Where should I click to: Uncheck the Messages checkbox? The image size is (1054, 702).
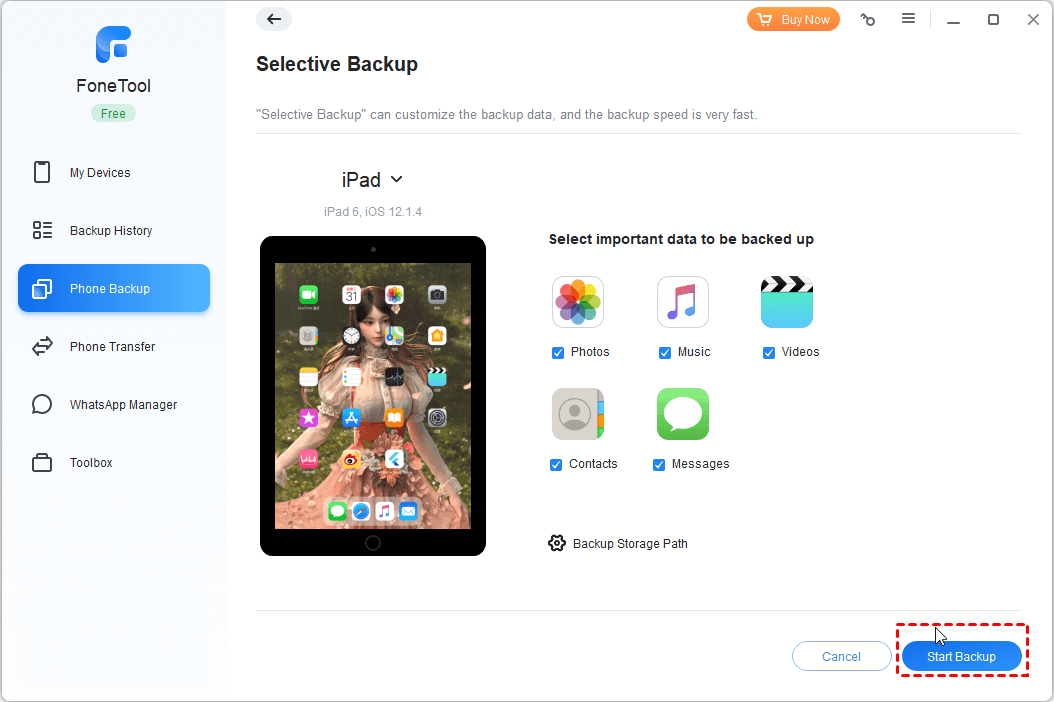coord(659,465)
